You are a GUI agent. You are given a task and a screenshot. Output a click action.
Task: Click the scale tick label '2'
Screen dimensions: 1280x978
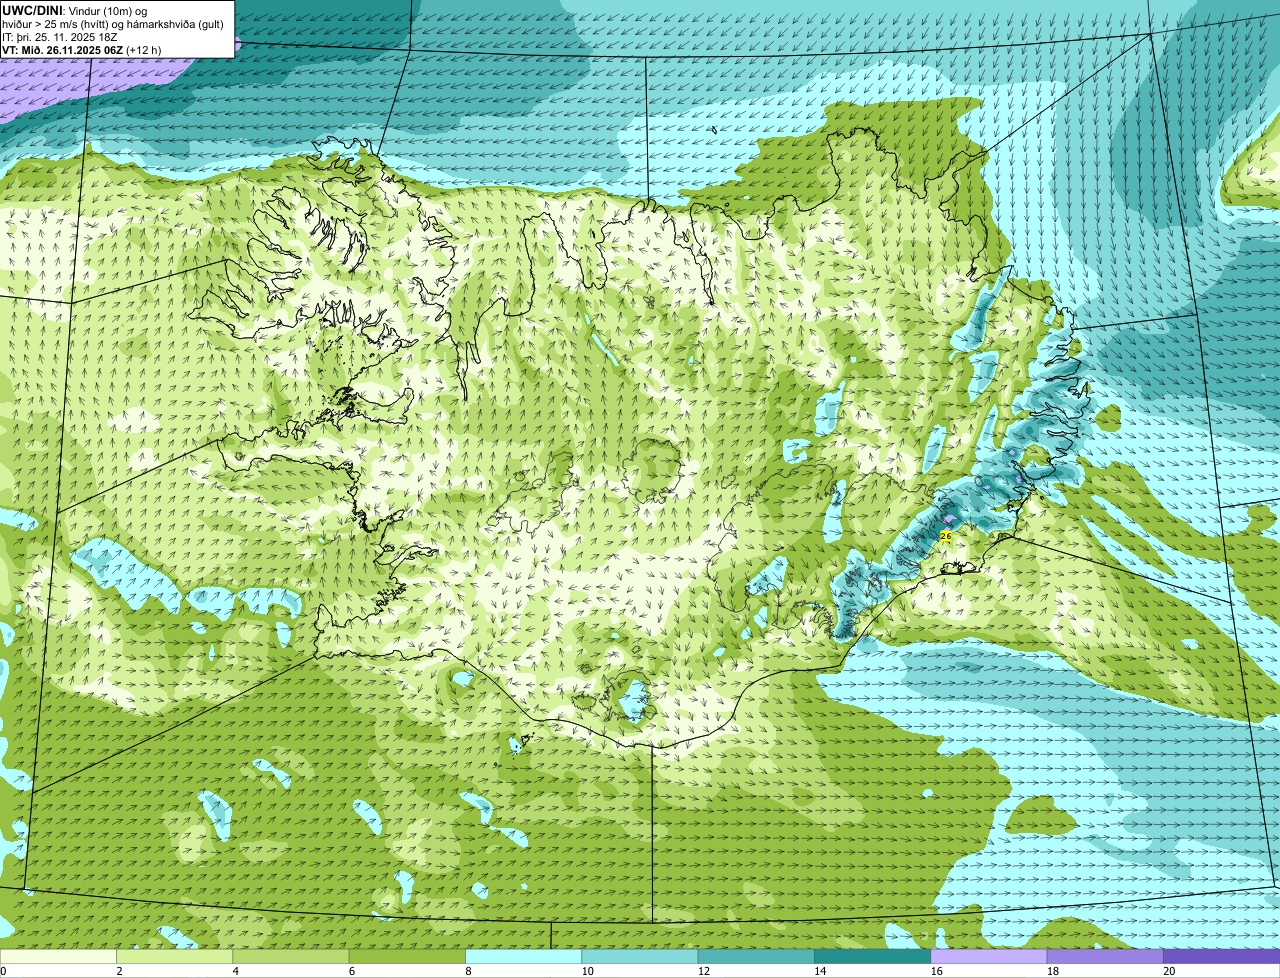pyautogui.click(x=119, y=971)
